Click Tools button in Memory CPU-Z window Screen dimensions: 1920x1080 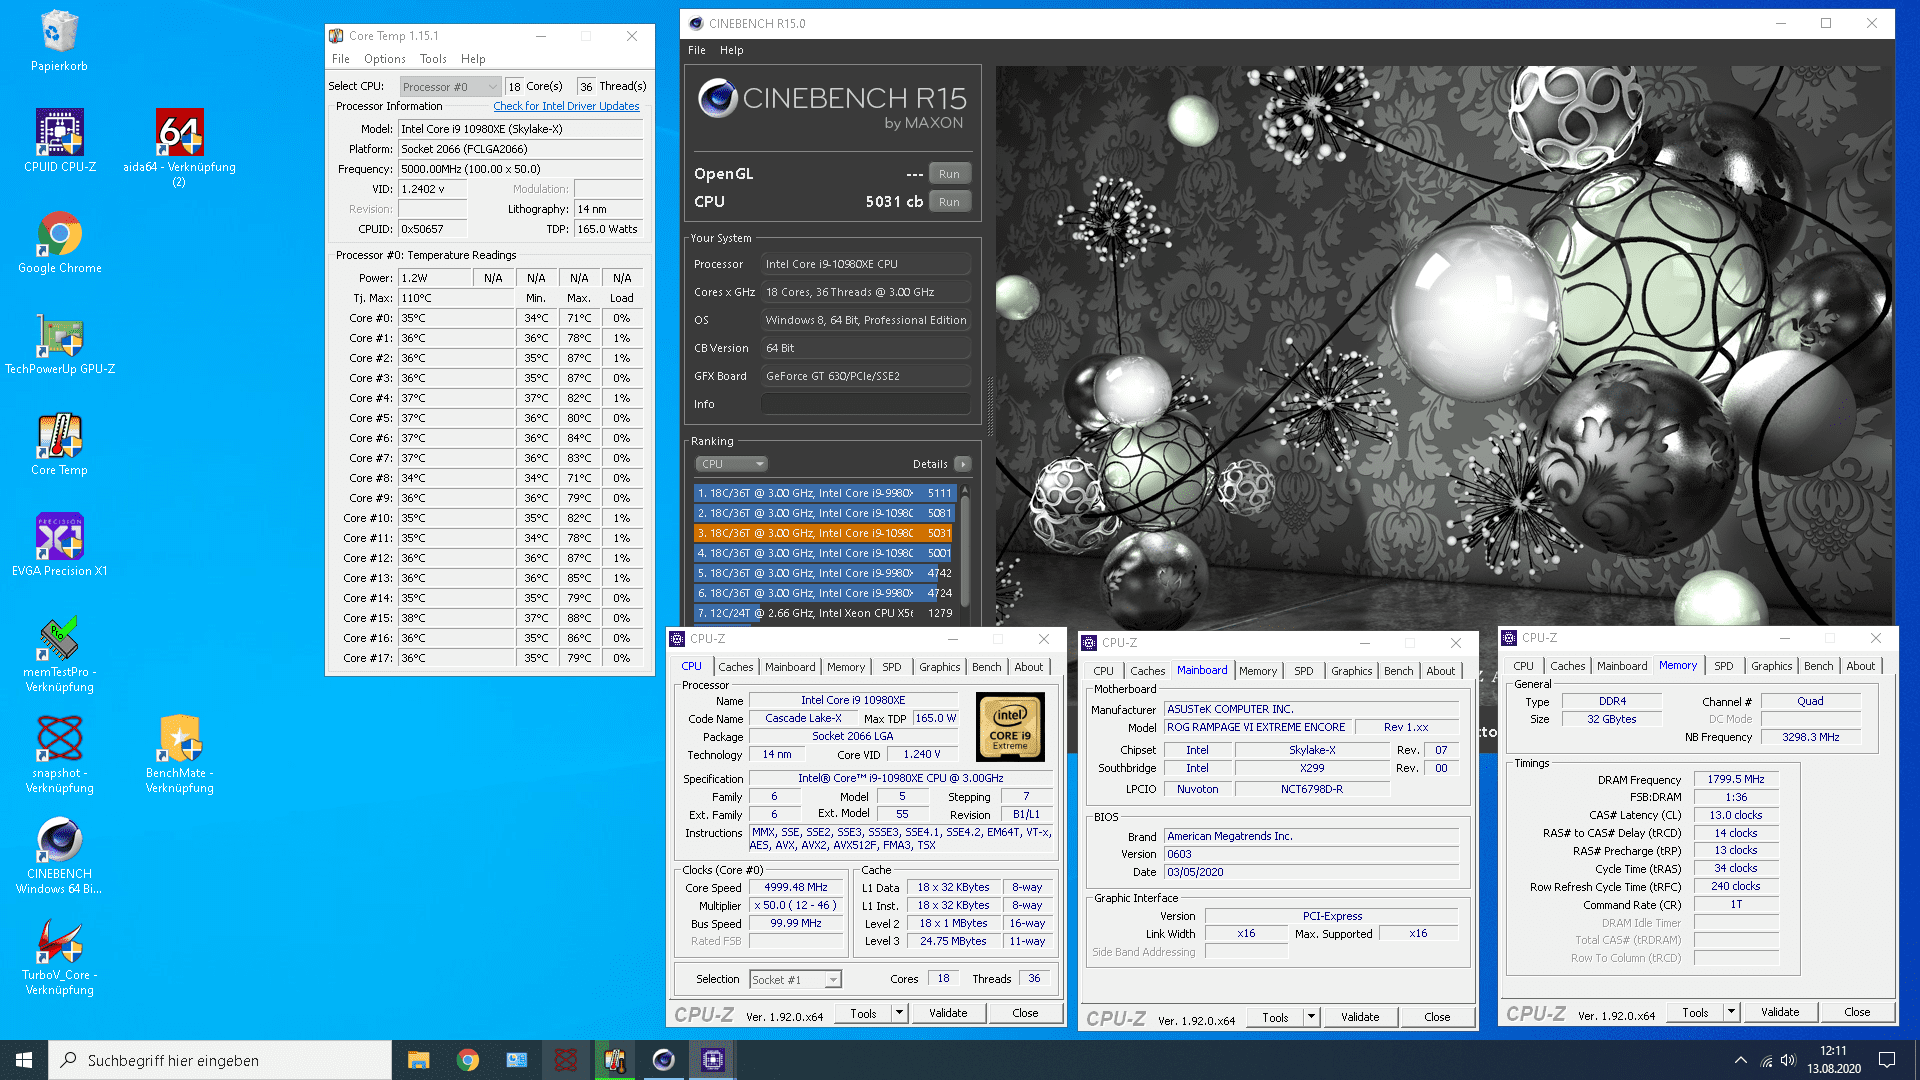[x=1695, y=1012]
